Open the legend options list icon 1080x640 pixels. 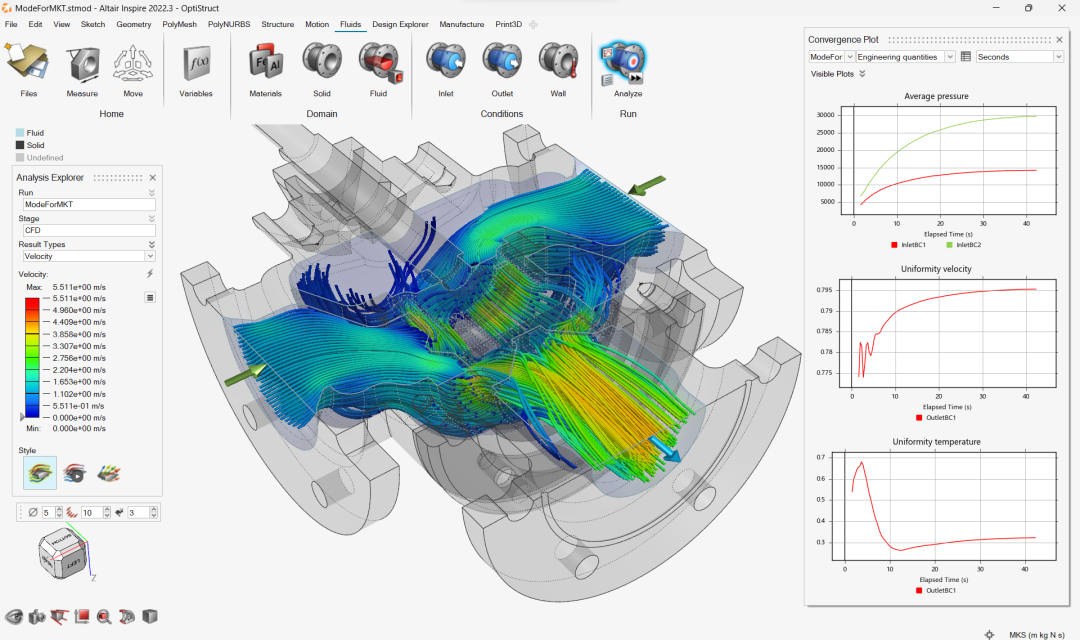[149, 298]
